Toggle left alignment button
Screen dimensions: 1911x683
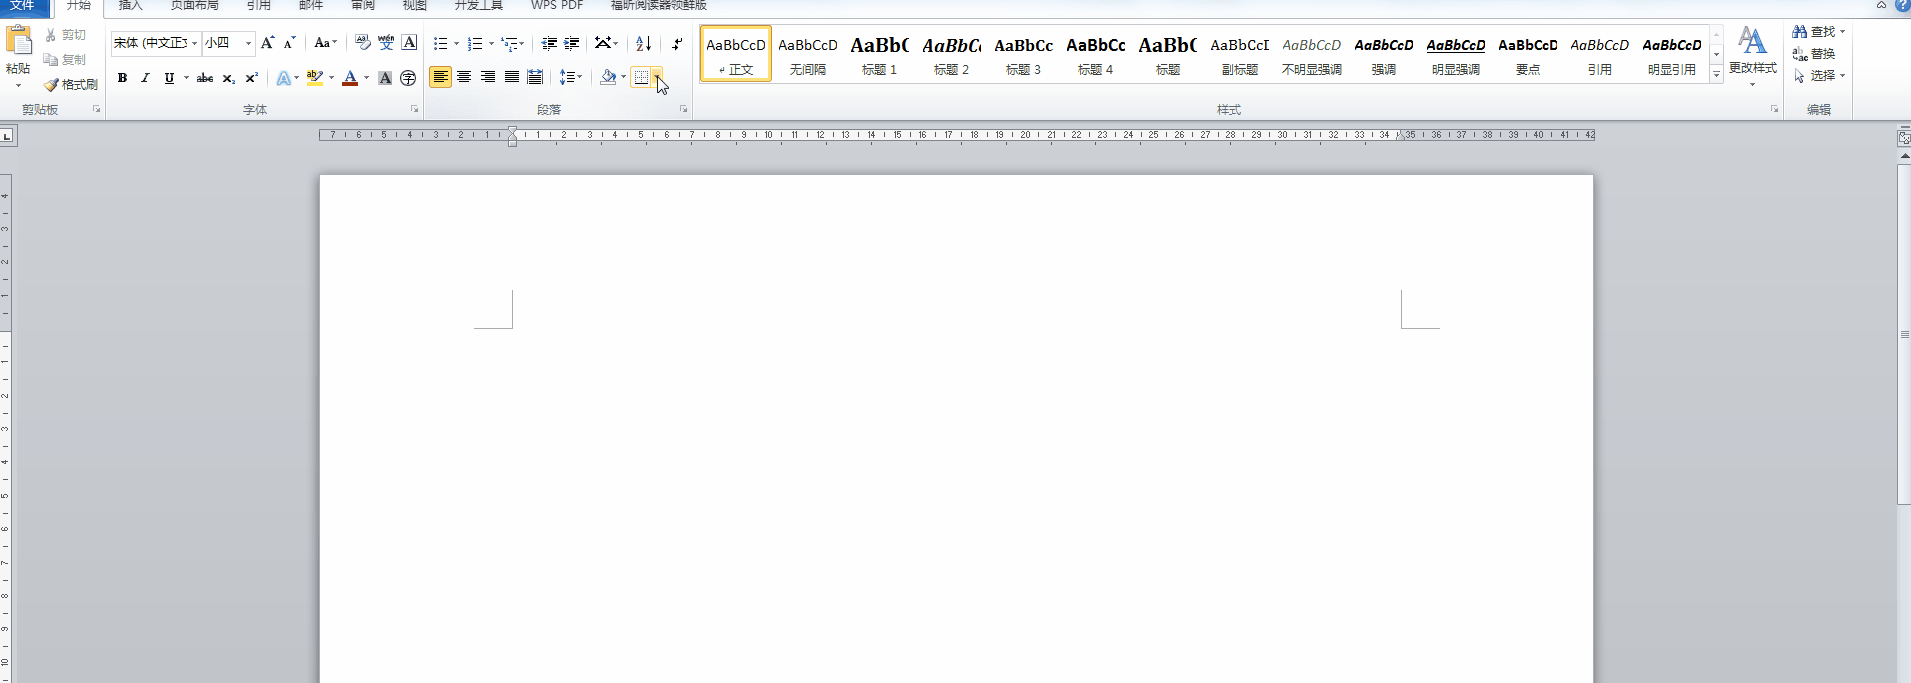(440, 77)
